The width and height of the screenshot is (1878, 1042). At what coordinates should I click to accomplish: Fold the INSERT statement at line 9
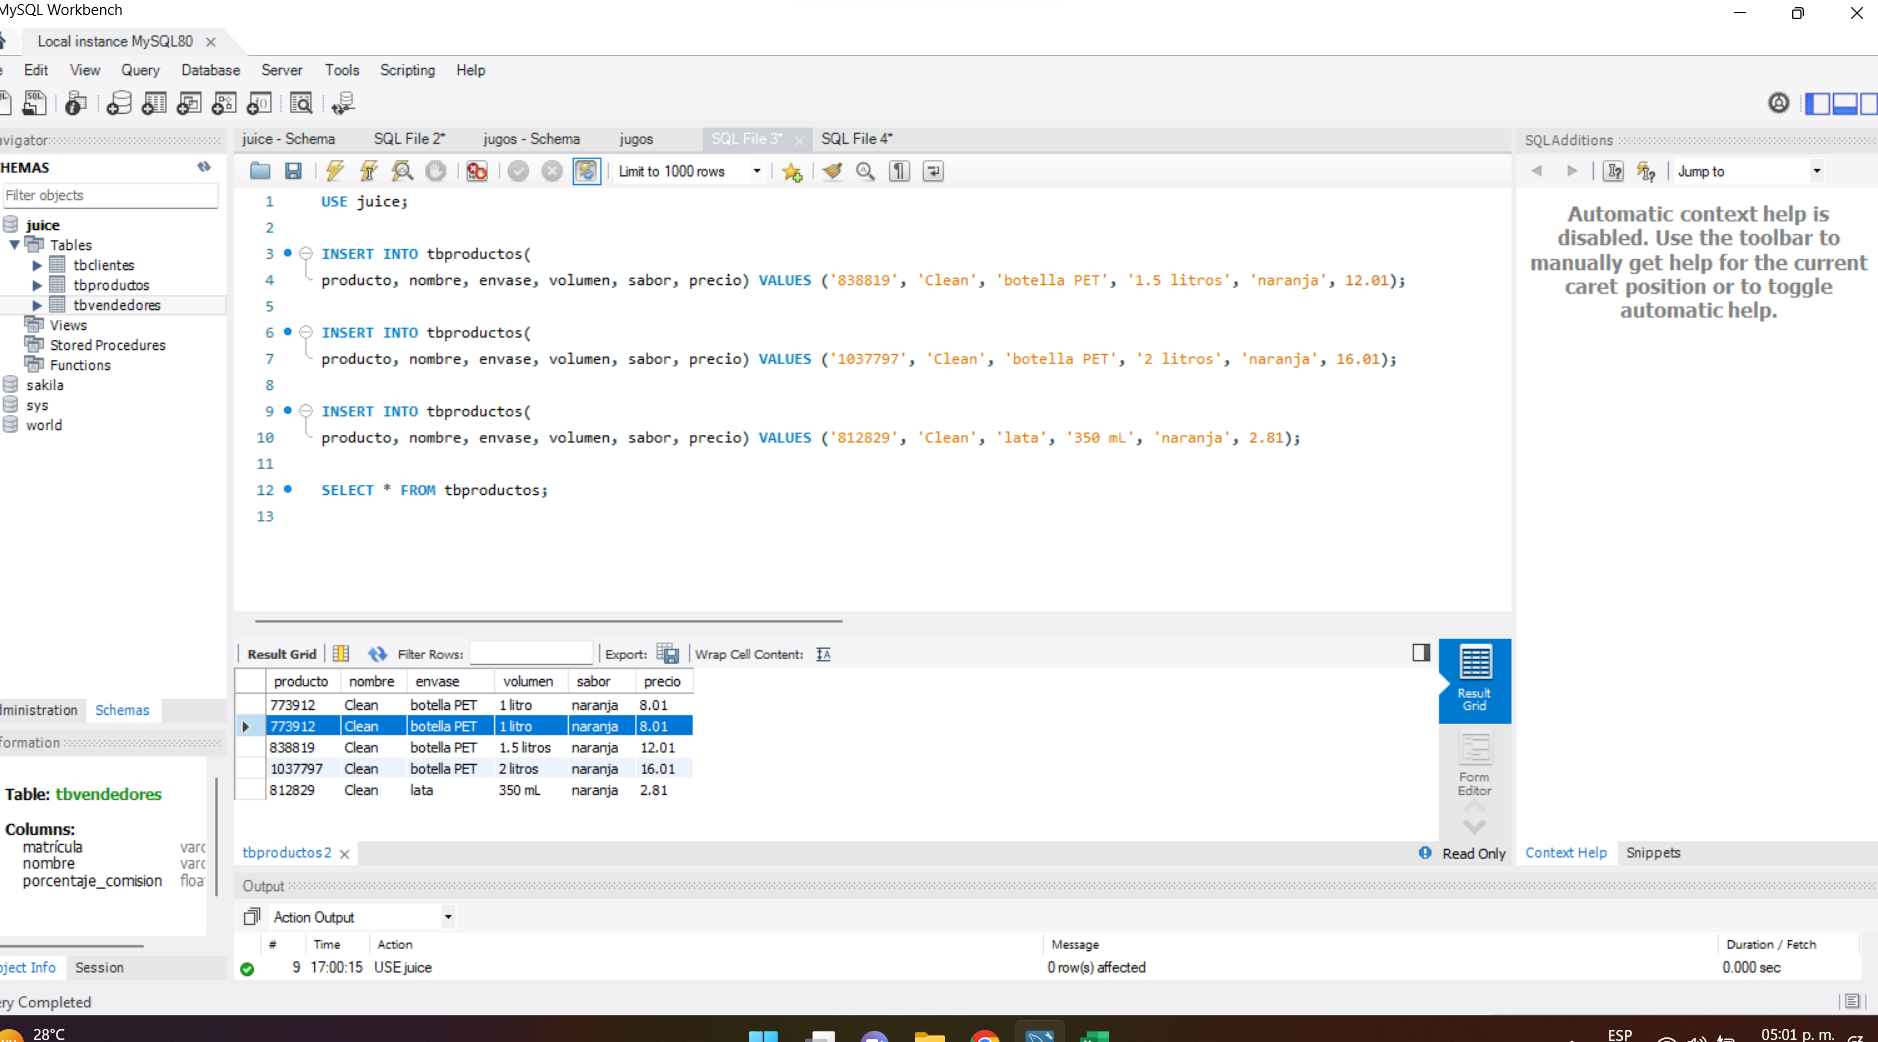(306, 411)
